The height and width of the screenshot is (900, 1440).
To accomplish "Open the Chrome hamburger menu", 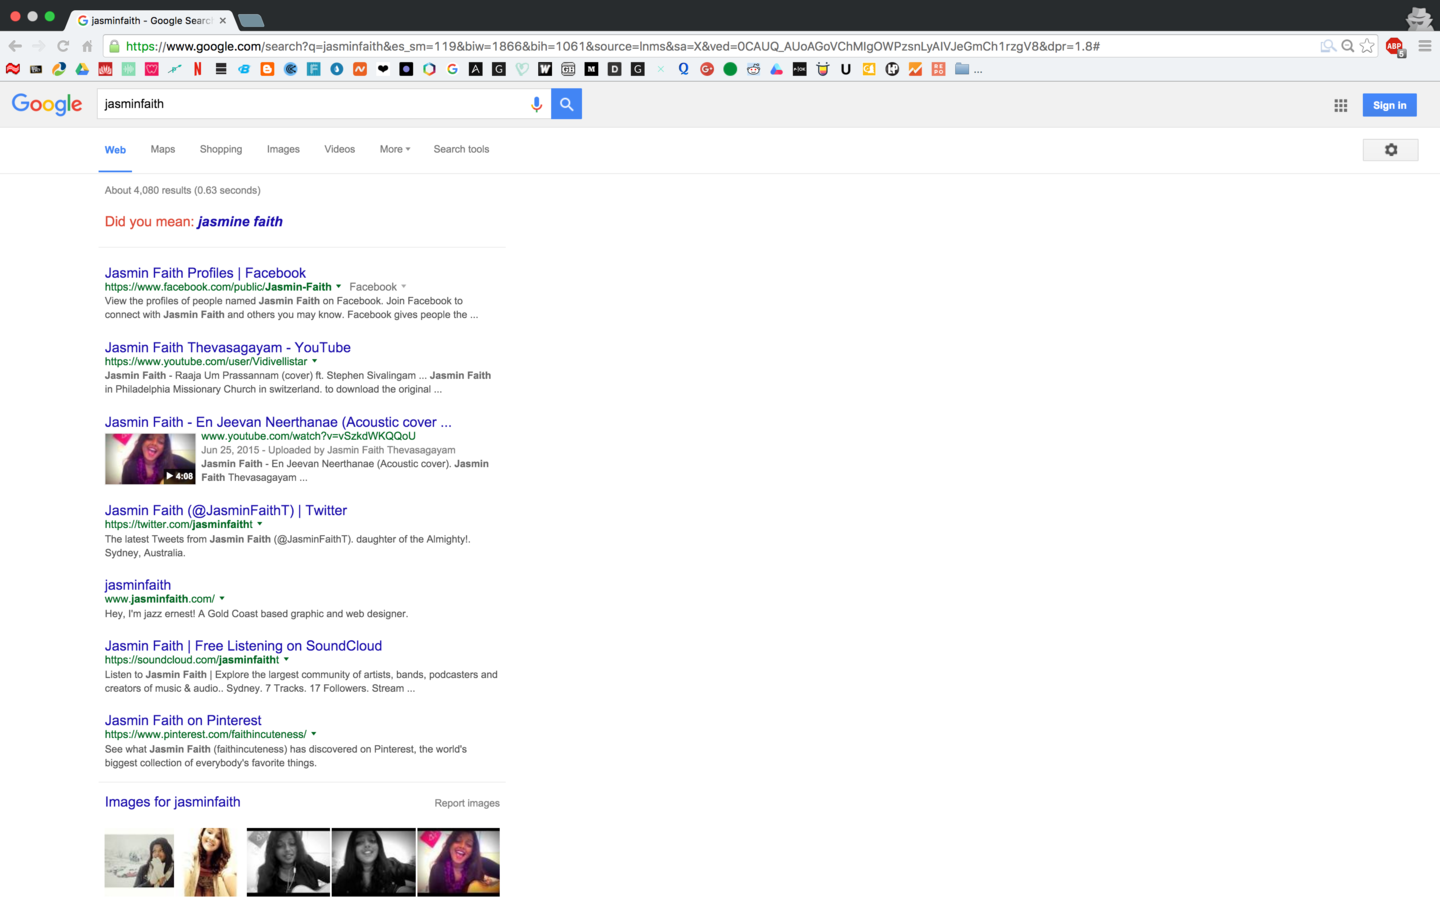I will [1425, 46].
